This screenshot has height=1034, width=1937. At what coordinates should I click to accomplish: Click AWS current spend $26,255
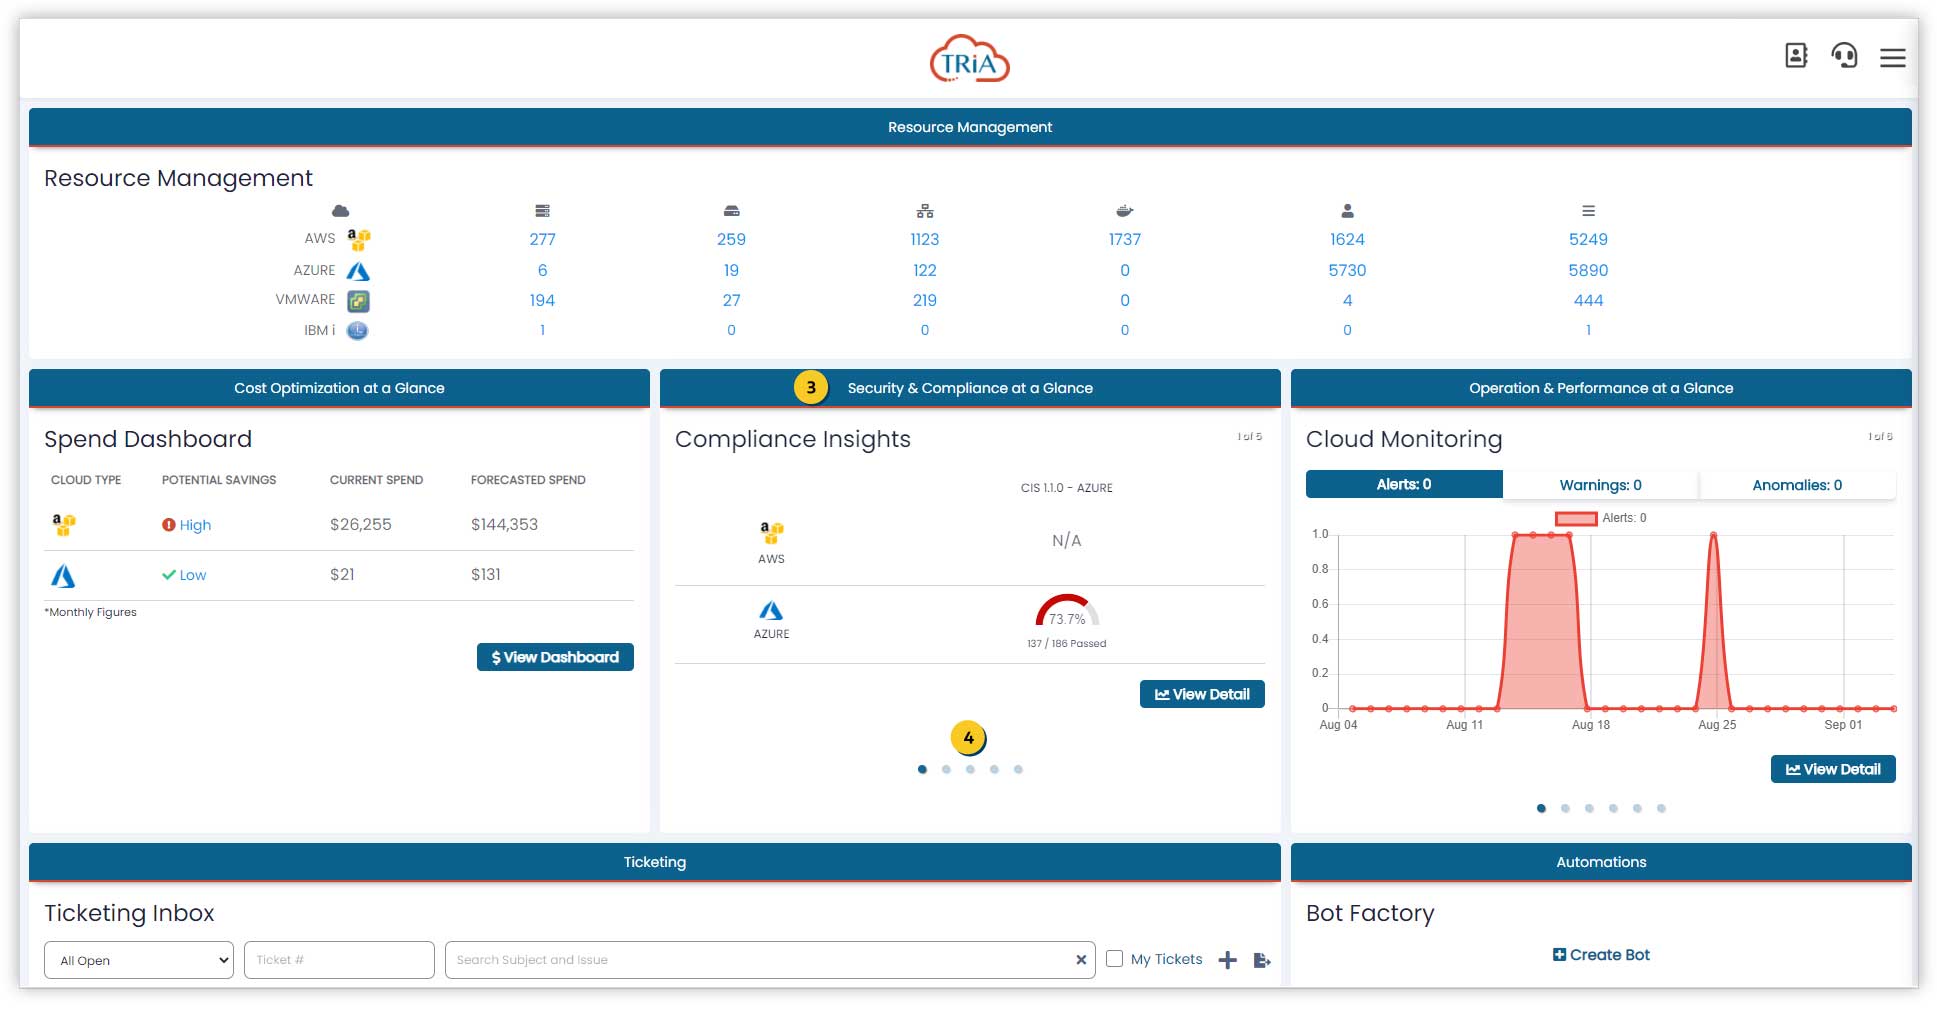pyautogui.click(x=361, y=524)
